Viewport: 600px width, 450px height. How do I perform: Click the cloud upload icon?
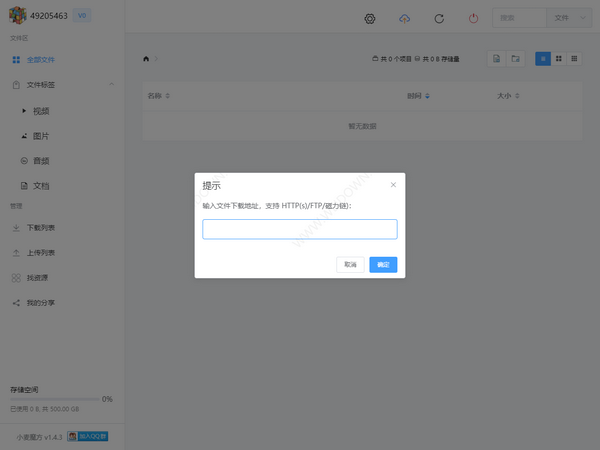(x=404, y=18)
